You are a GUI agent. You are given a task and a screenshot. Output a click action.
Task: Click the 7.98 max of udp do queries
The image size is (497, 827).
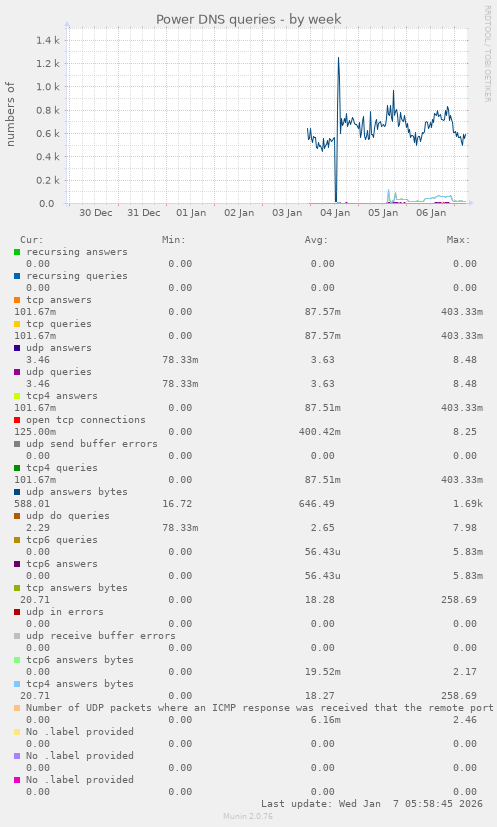(465, 528)
